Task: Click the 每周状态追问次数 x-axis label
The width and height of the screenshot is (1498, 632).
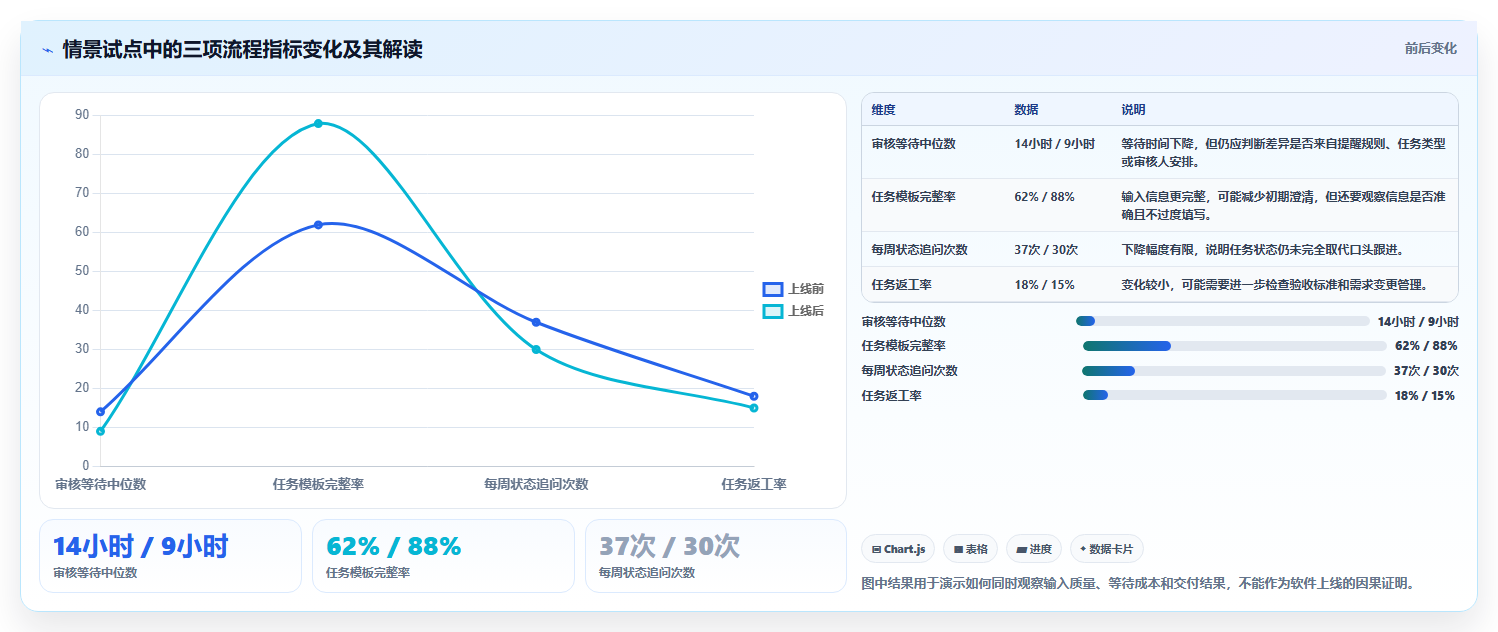Action: click(x=536, y=484)
